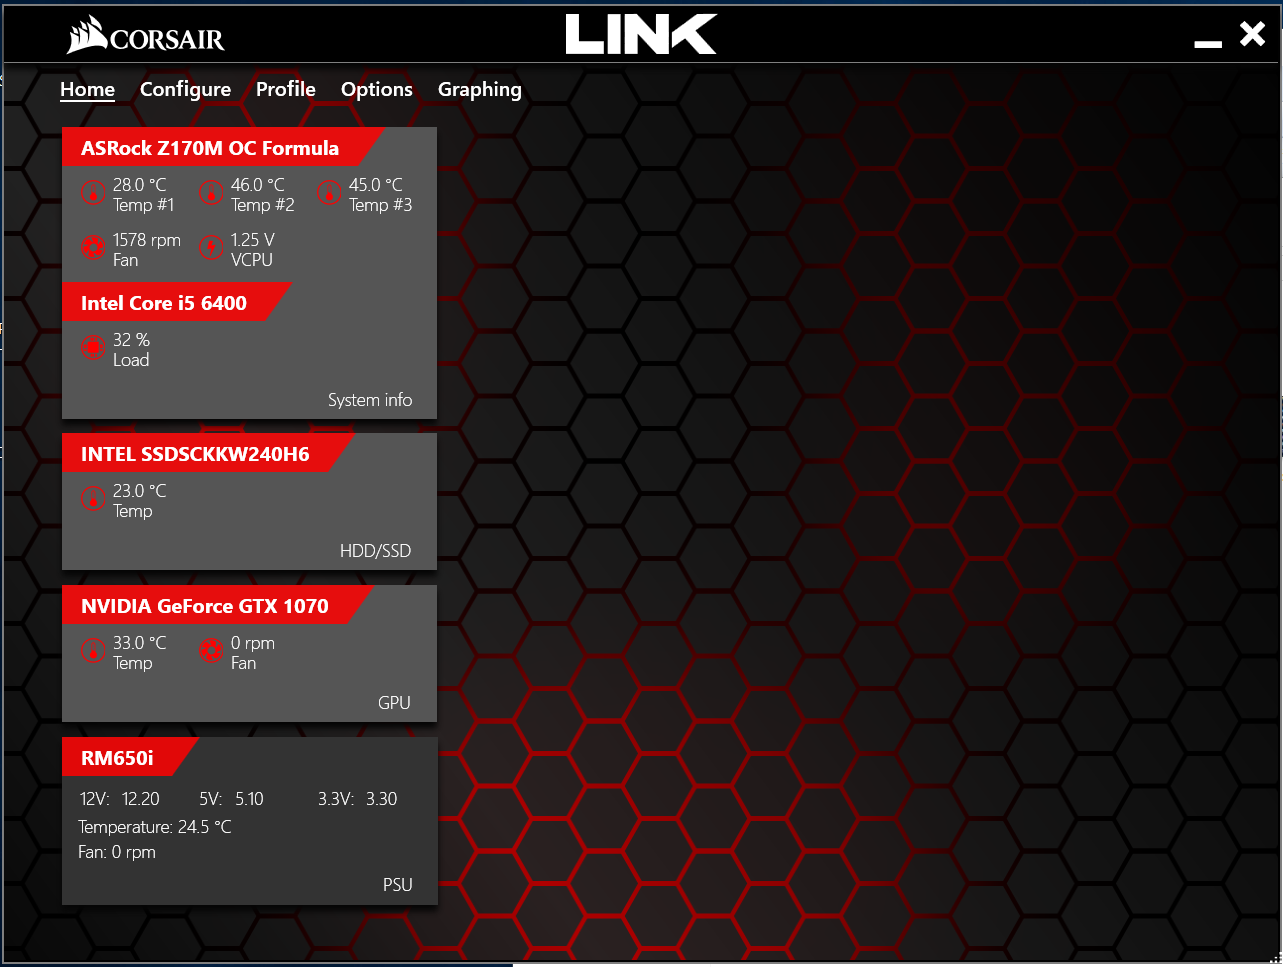
Task: Open the Profile tab
Action: pos(286,89)
